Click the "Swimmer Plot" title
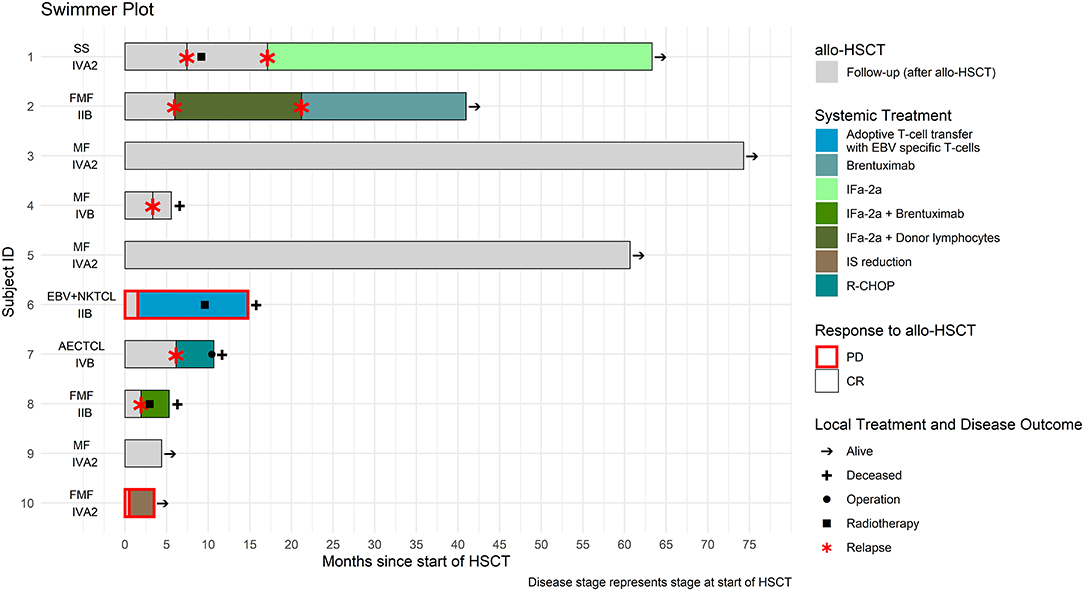Screen dimensions: 1084x591 (x=97, y=10)
